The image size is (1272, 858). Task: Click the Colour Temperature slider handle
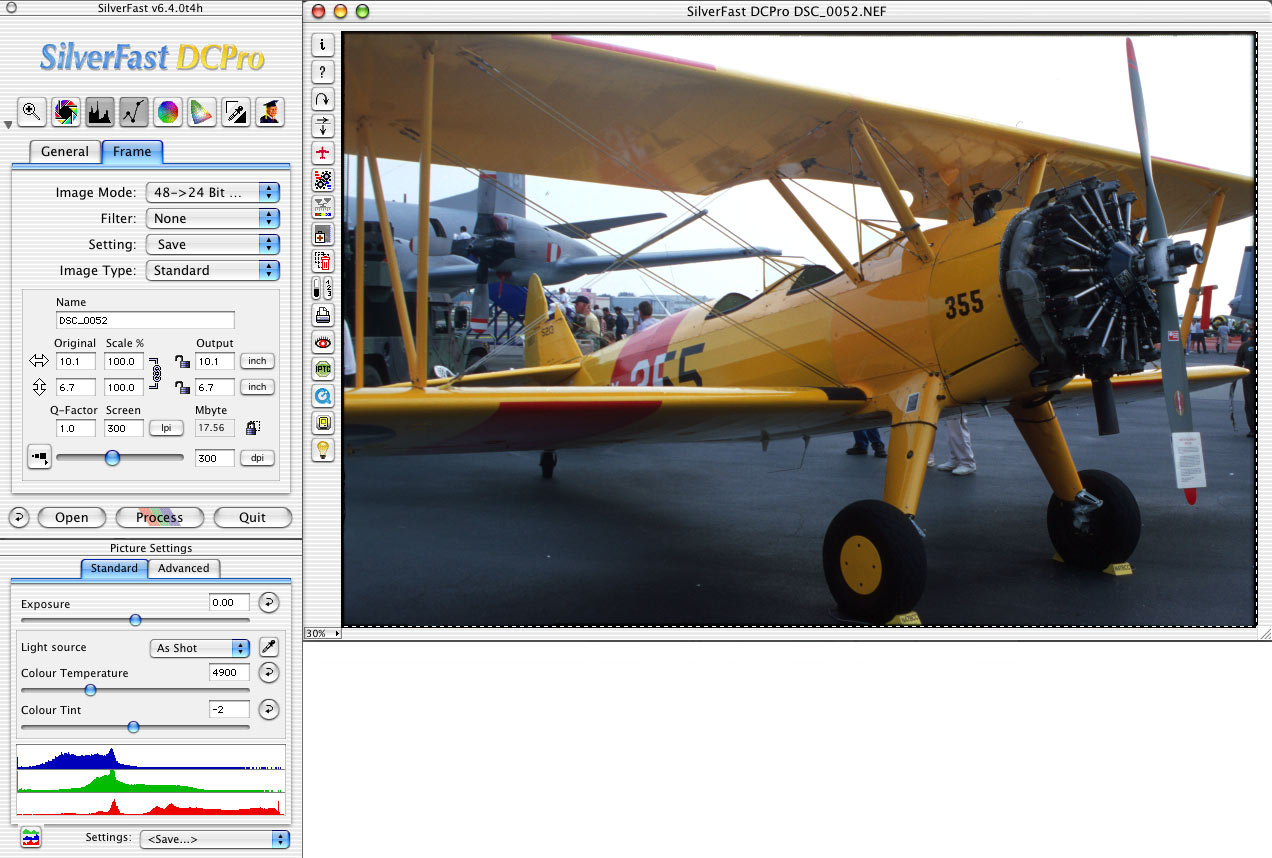[90, 690]
